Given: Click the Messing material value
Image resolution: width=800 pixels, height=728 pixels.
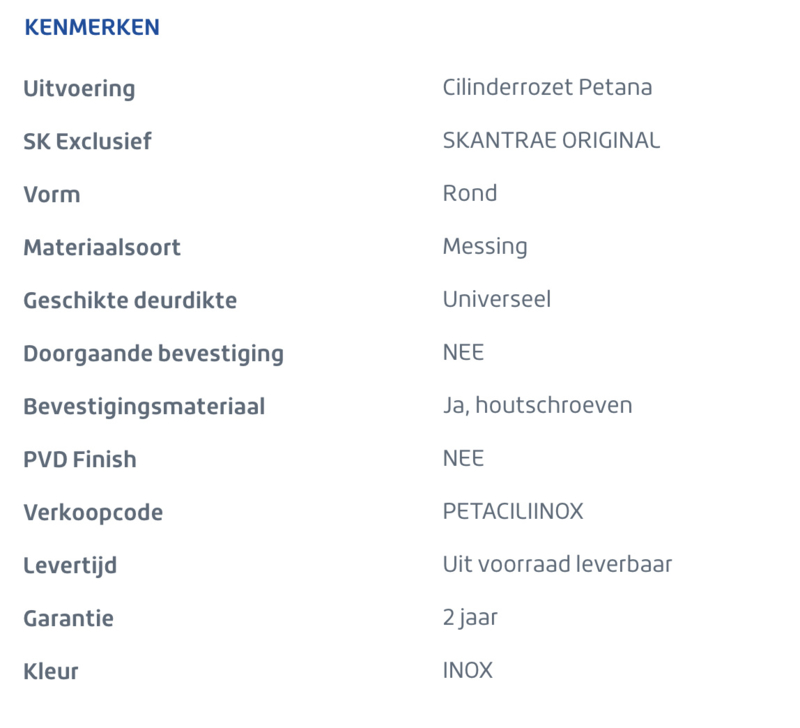Looking at the screenshot, I should coord(485,247).
